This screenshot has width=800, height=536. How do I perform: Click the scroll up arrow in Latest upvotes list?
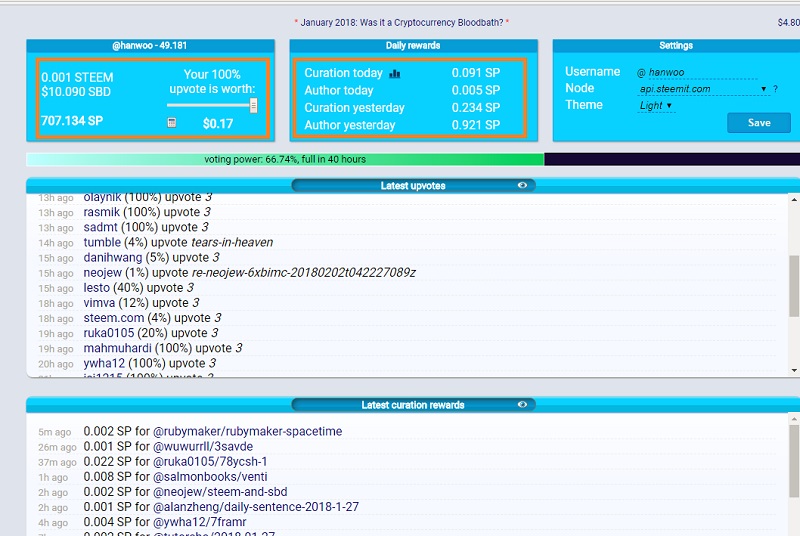tap(794, 199)
